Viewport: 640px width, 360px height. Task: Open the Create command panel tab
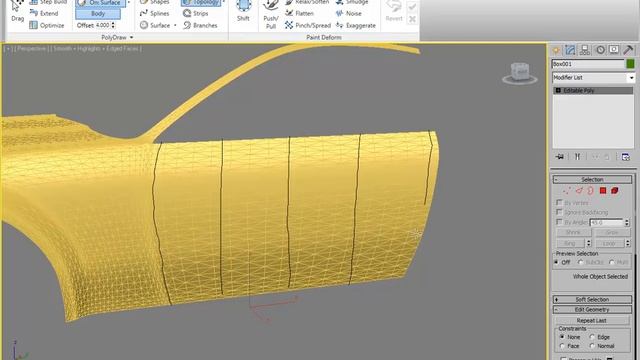tap(556, 50)
